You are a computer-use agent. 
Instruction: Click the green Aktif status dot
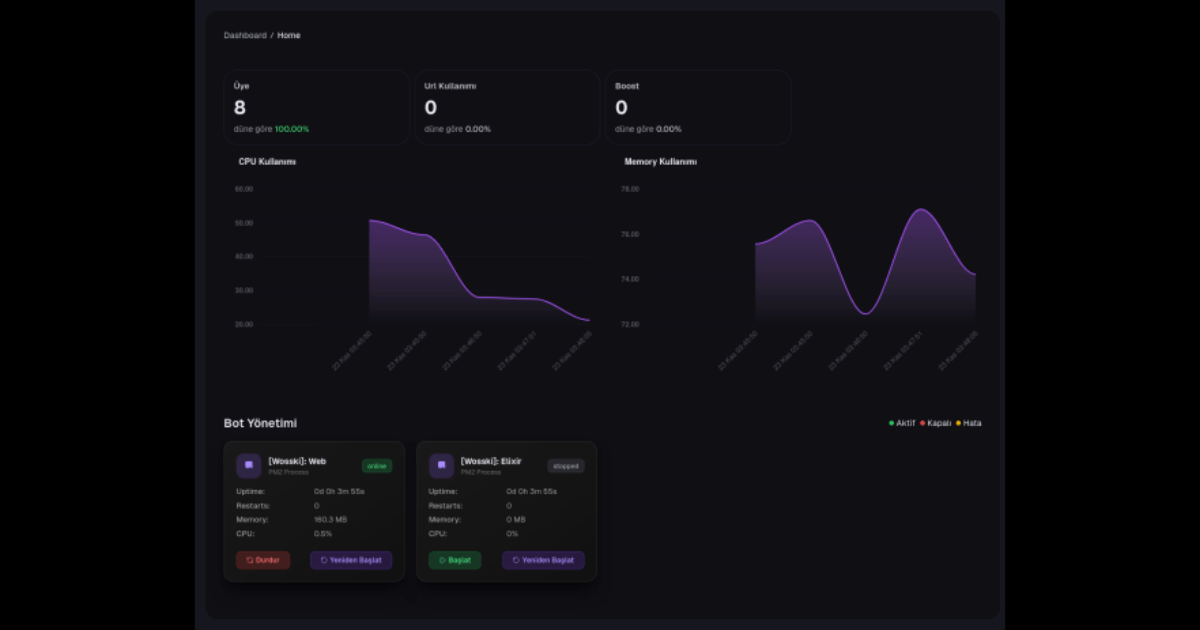tap(891, 423)
